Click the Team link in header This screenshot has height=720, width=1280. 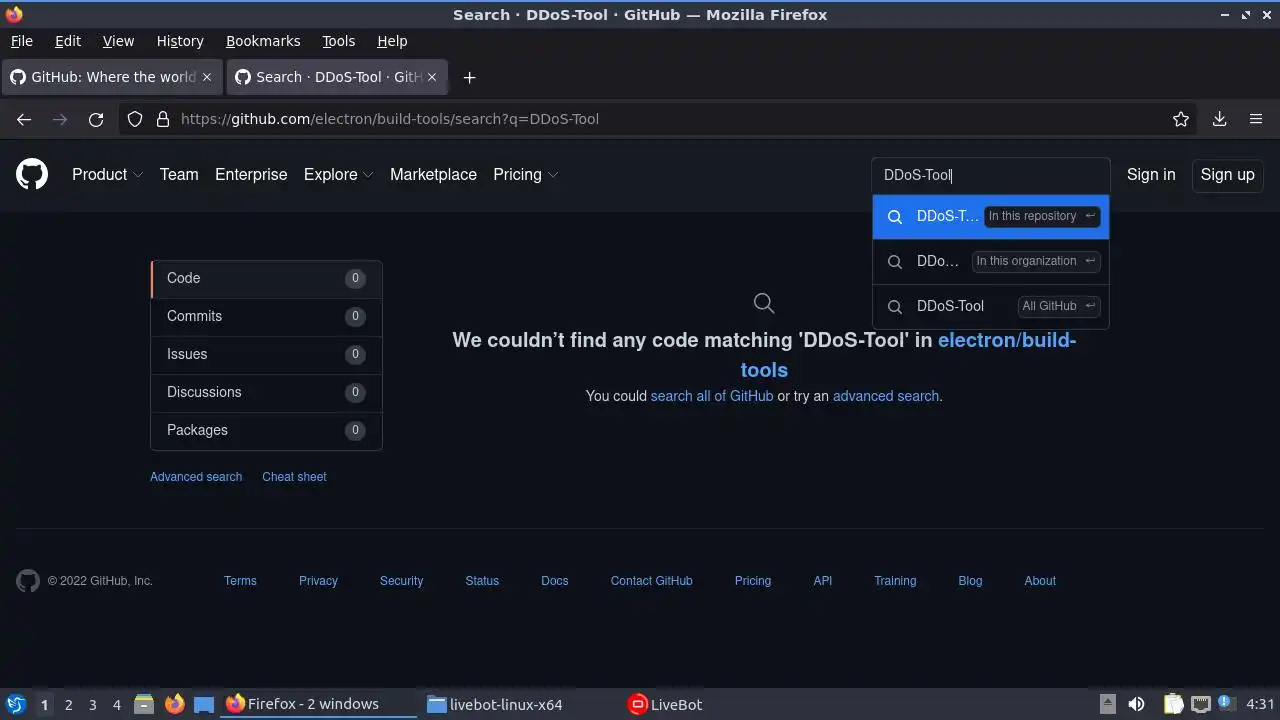(179, 174)
